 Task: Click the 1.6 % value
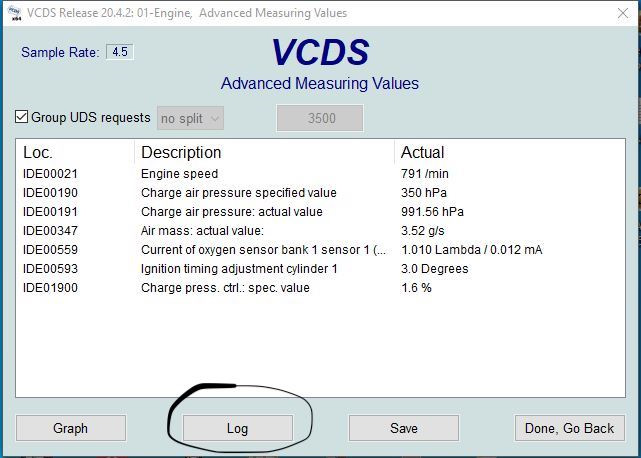coord(416,288)
